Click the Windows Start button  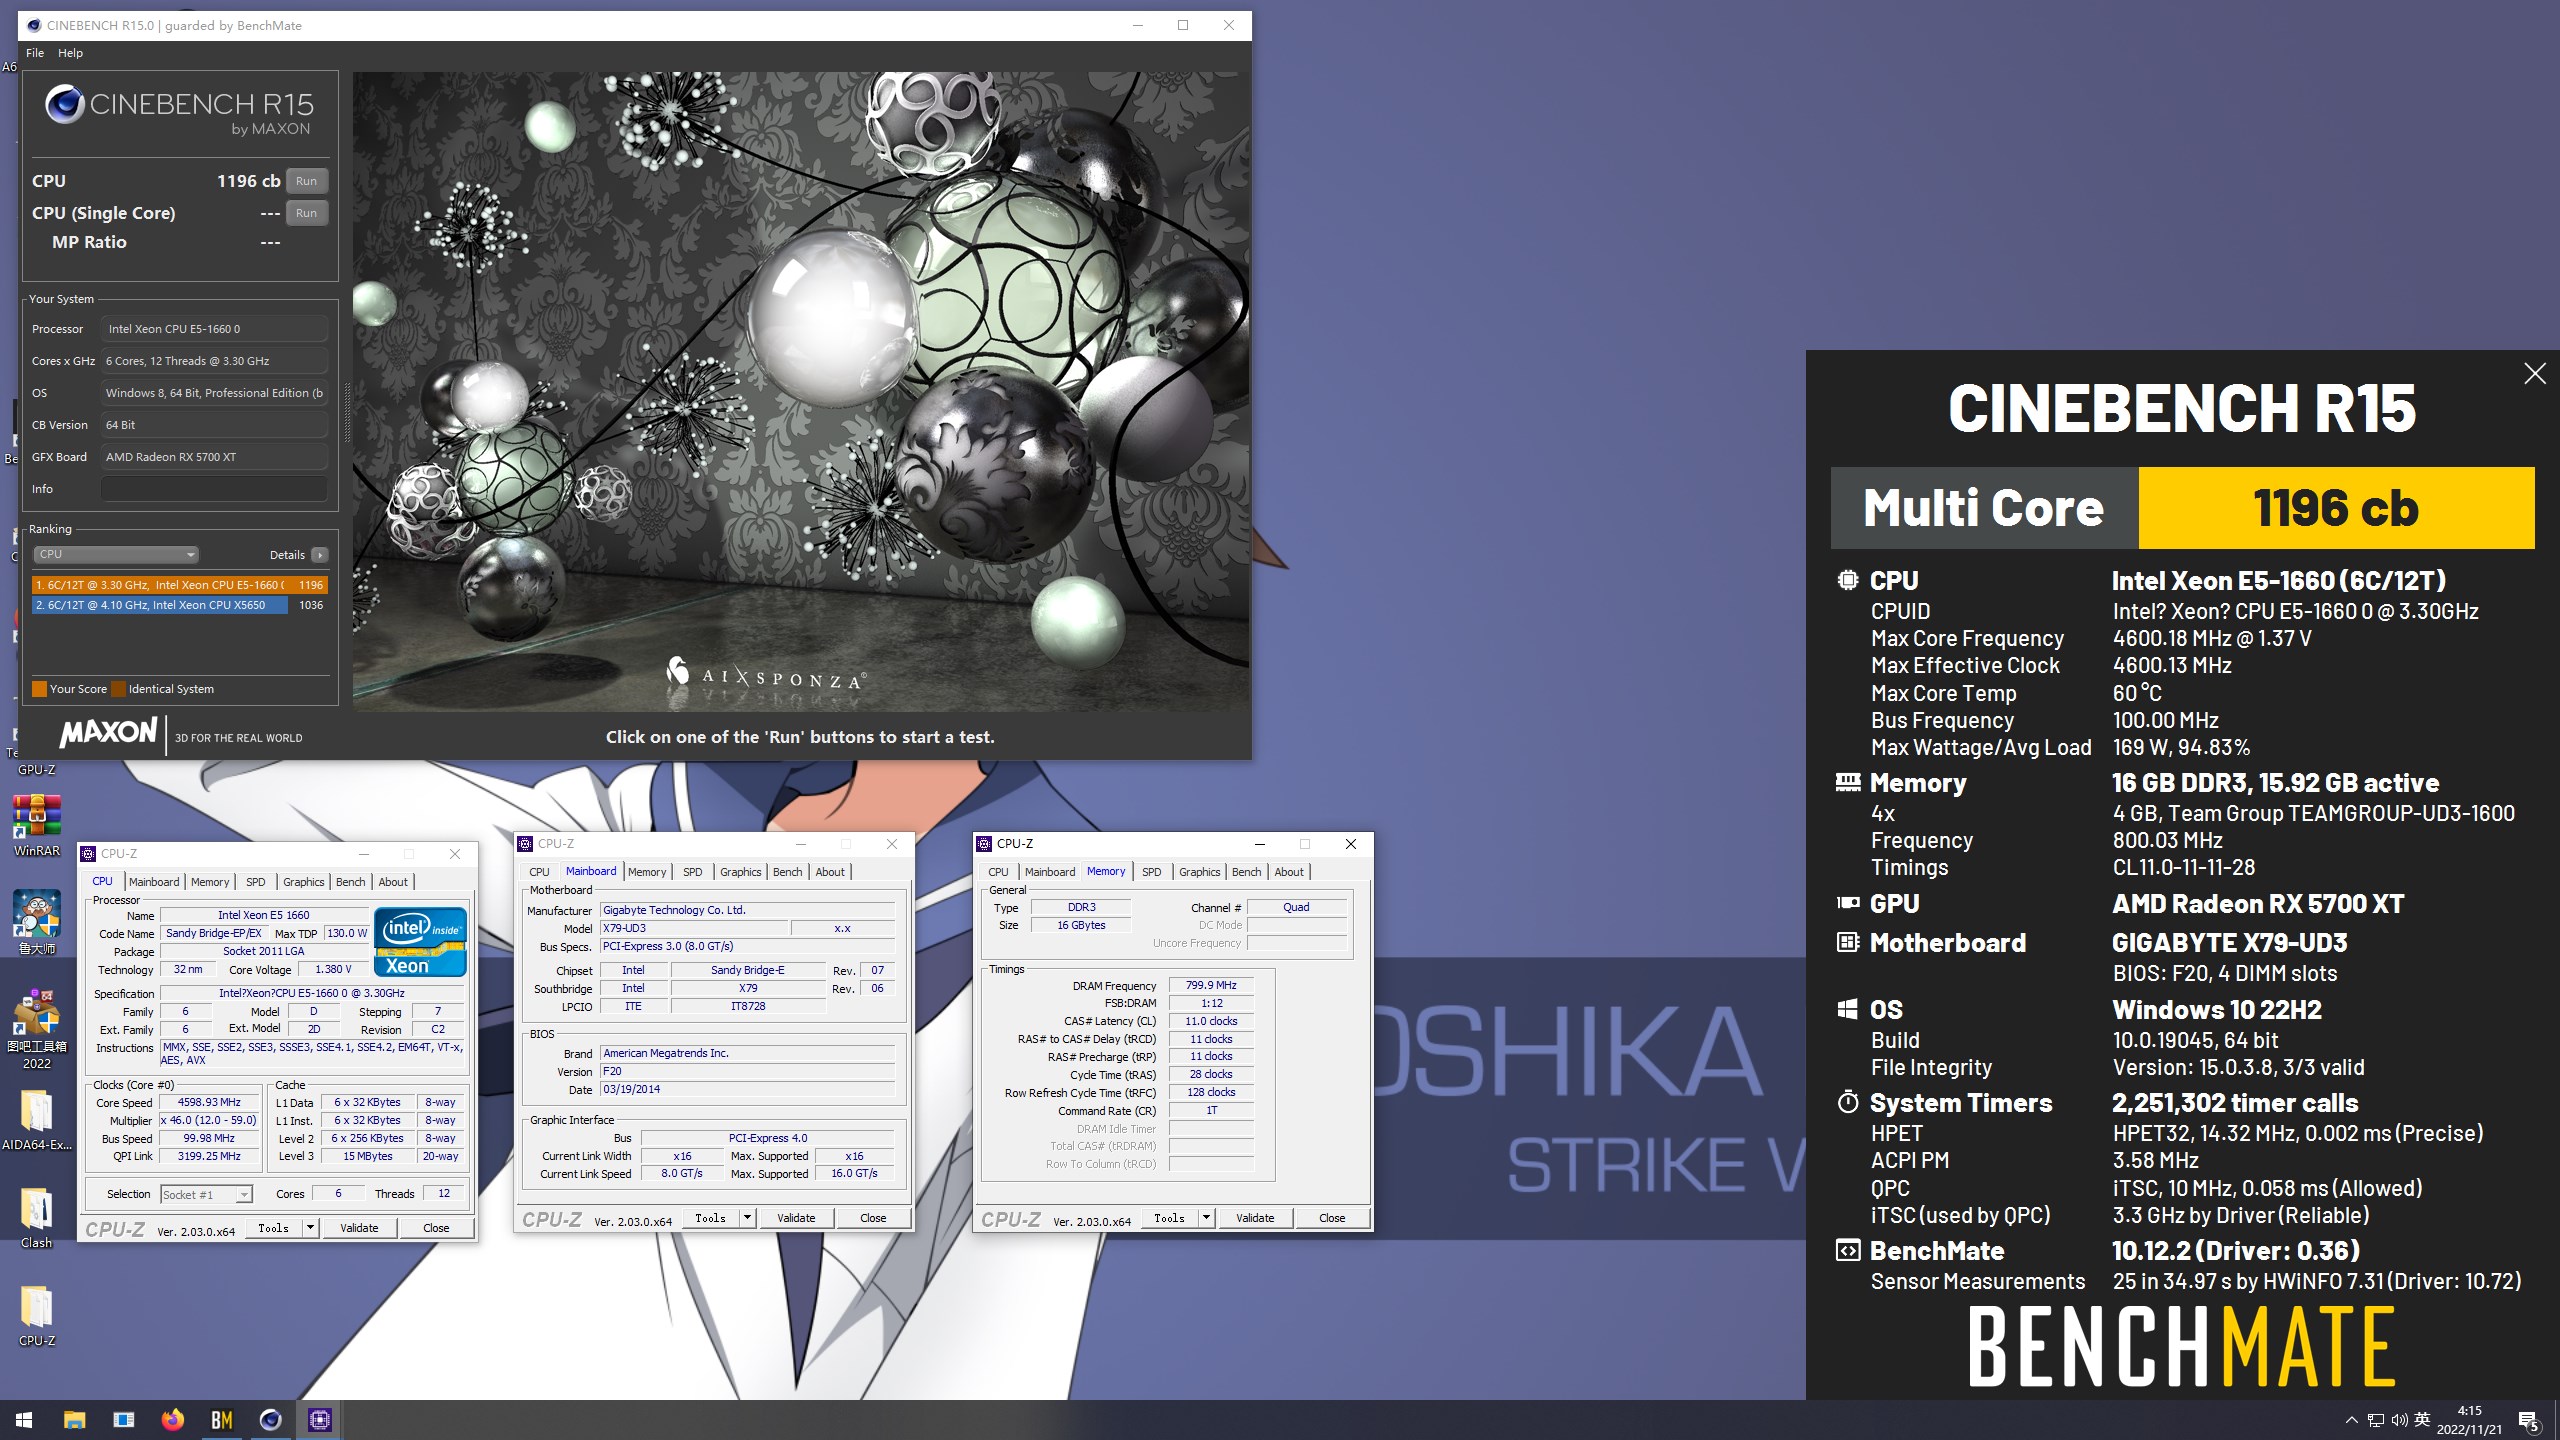coord(24,1420)
